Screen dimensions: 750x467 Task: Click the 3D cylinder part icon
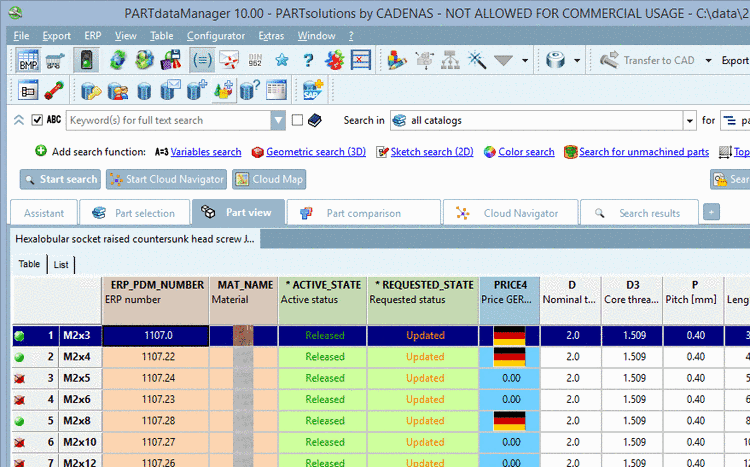(x=555, y=60)
